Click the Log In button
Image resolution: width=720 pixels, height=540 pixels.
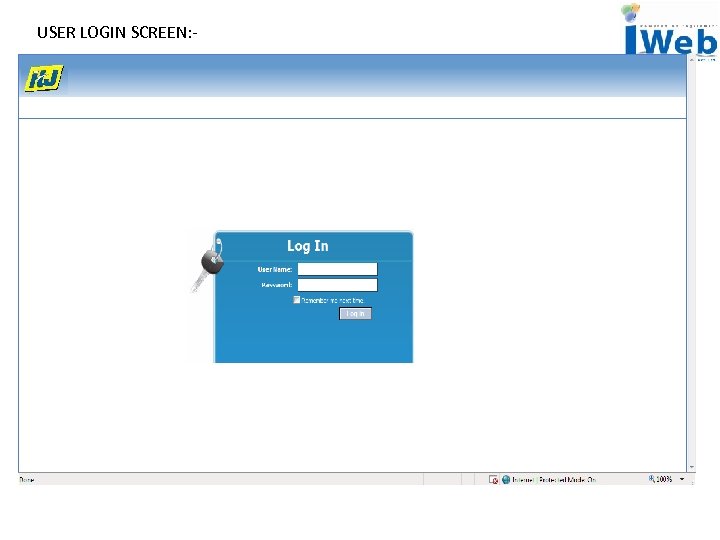355,314
